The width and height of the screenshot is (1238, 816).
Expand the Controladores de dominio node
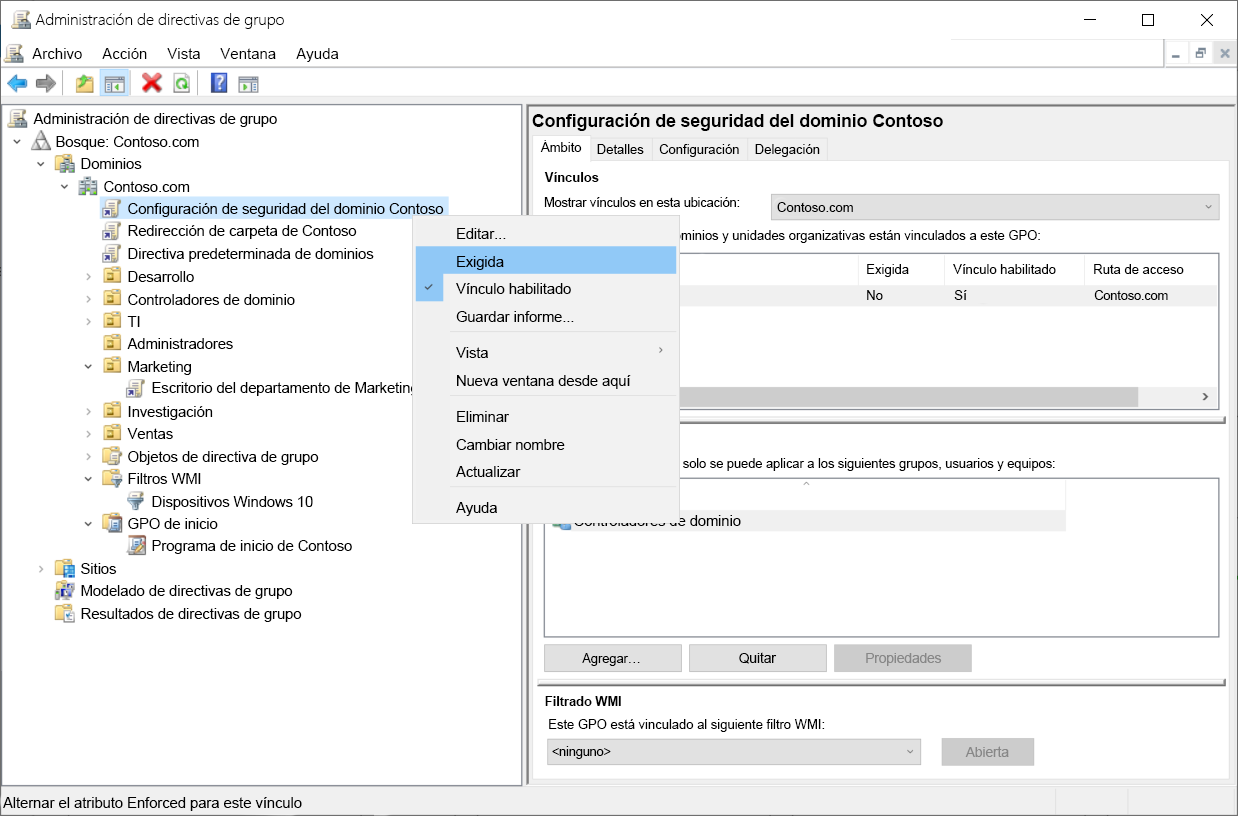88,300
